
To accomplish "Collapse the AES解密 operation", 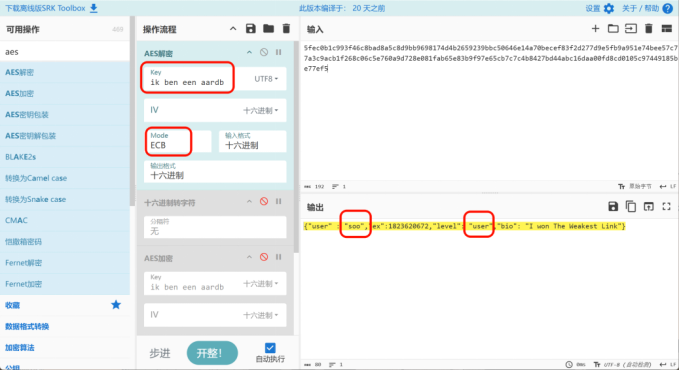I will [x=249, y=52].
